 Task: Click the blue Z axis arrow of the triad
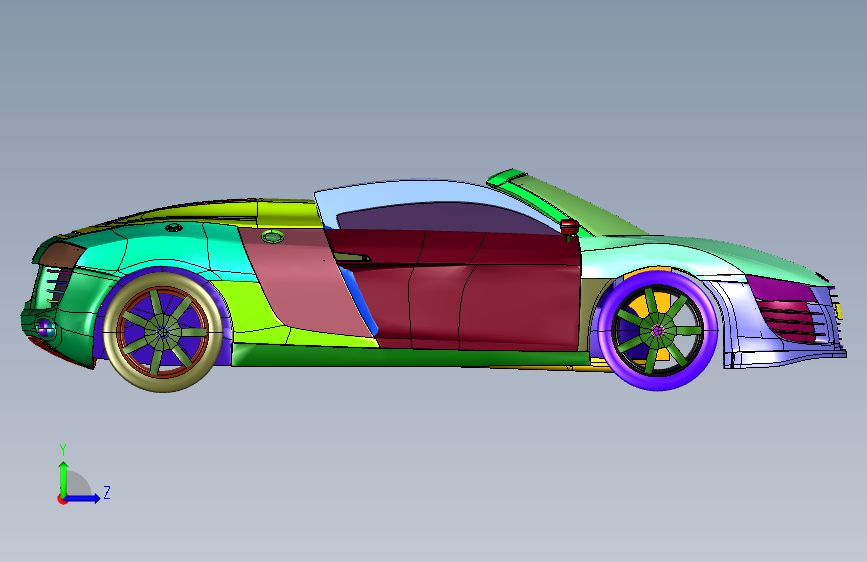click(83, 498)
